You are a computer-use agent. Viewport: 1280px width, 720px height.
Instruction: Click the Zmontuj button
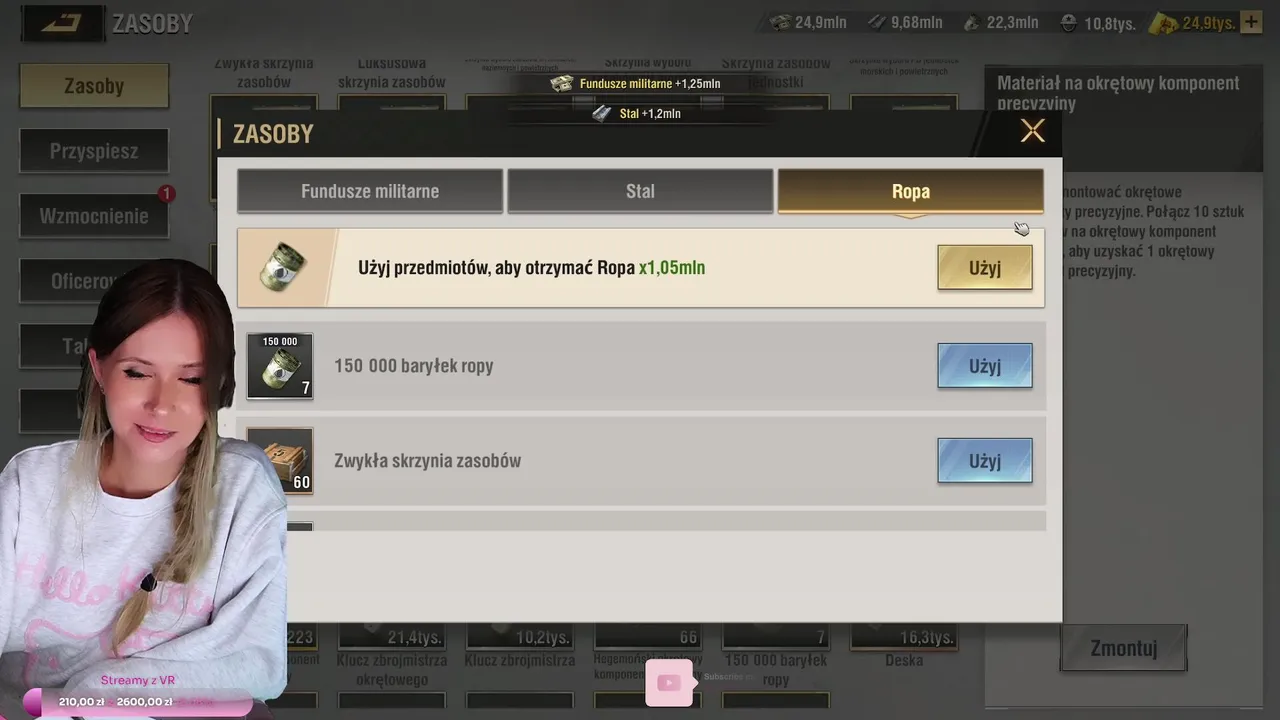[1124, 648]
